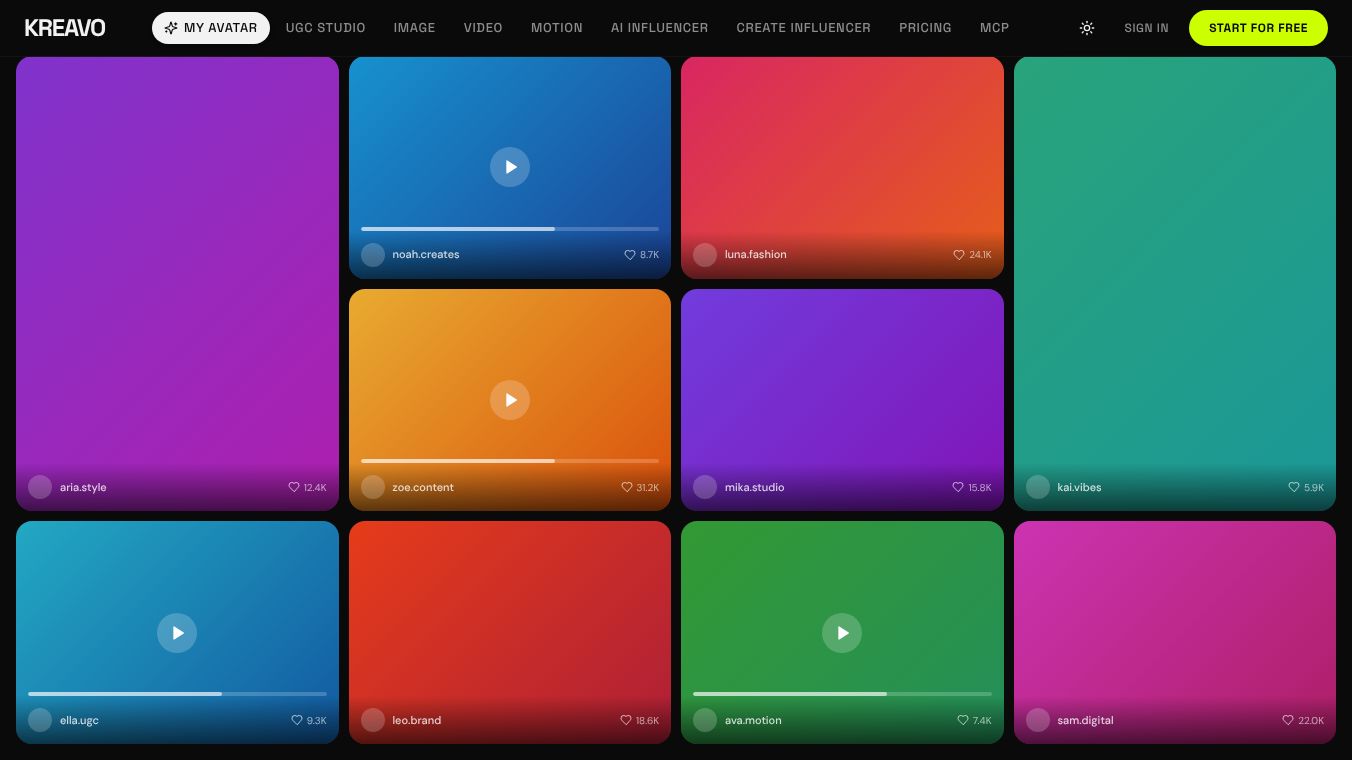Go to the Image section
Image resolution: width=1352 pixels, height=760 pixels.
[x=414, y=28]
